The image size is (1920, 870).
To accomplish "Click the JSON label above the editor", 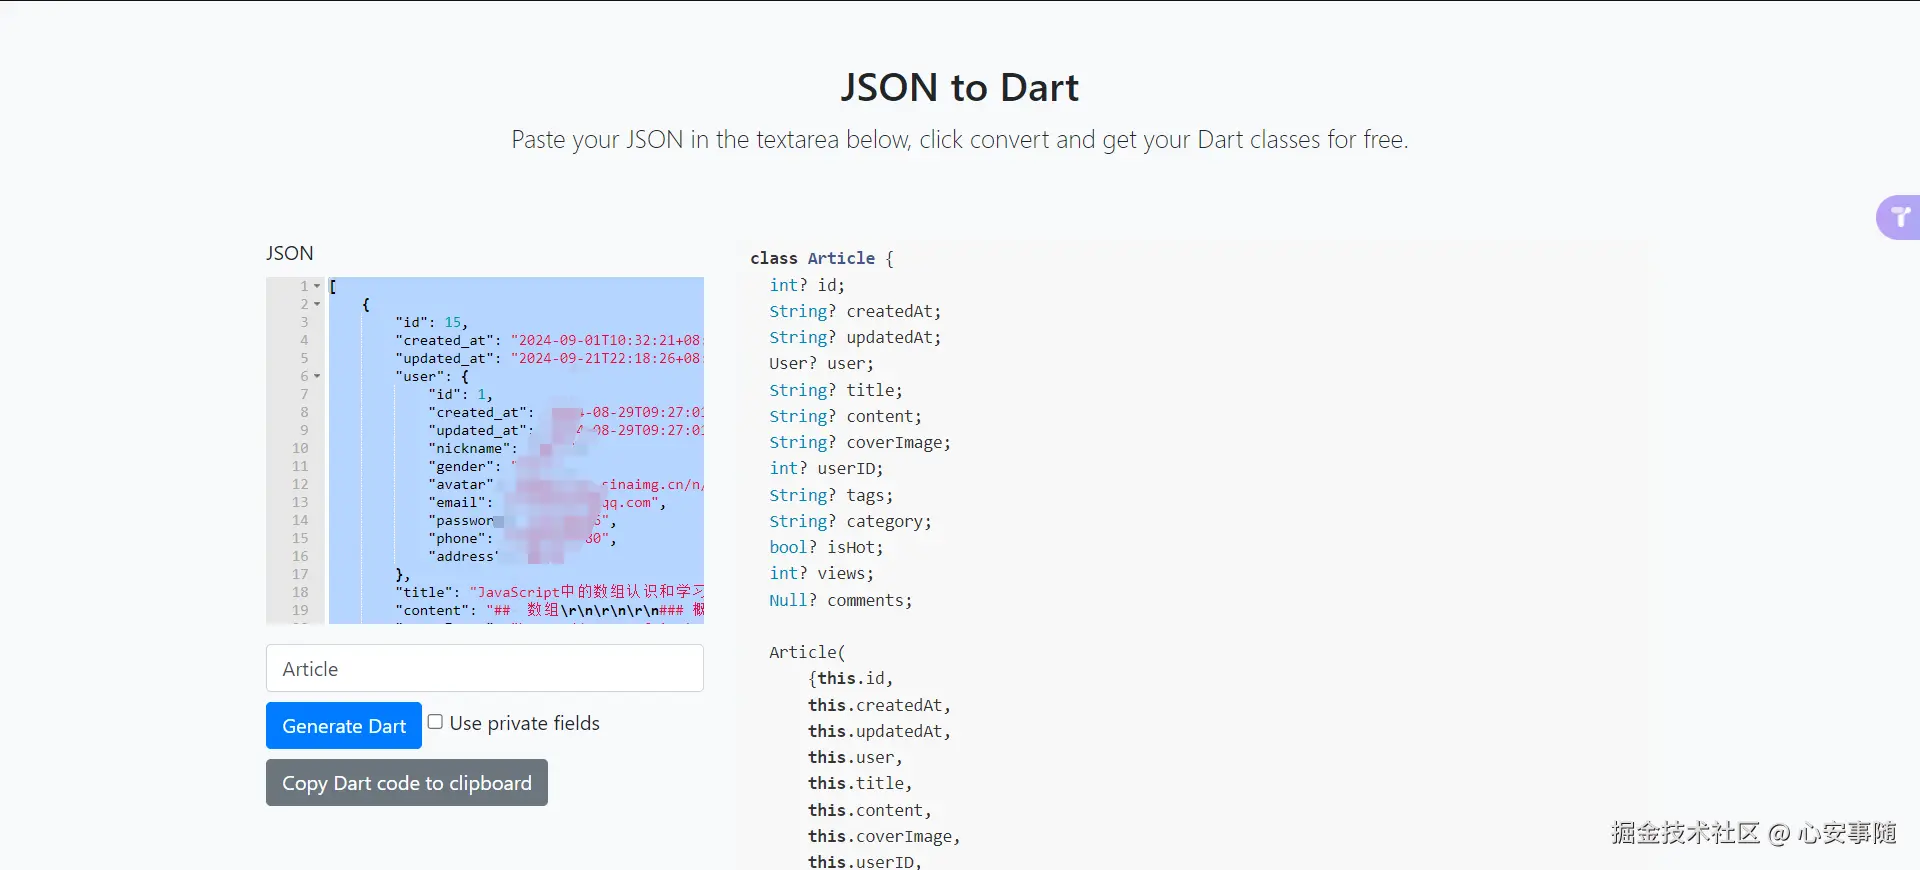I will 290,253.
